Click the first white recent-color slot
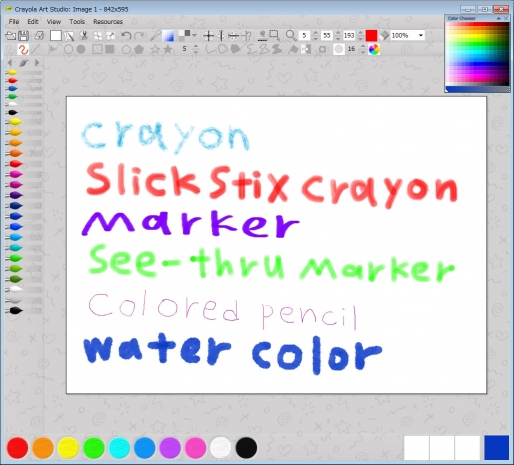The image size is (514, 465). (x=416, y=448)
